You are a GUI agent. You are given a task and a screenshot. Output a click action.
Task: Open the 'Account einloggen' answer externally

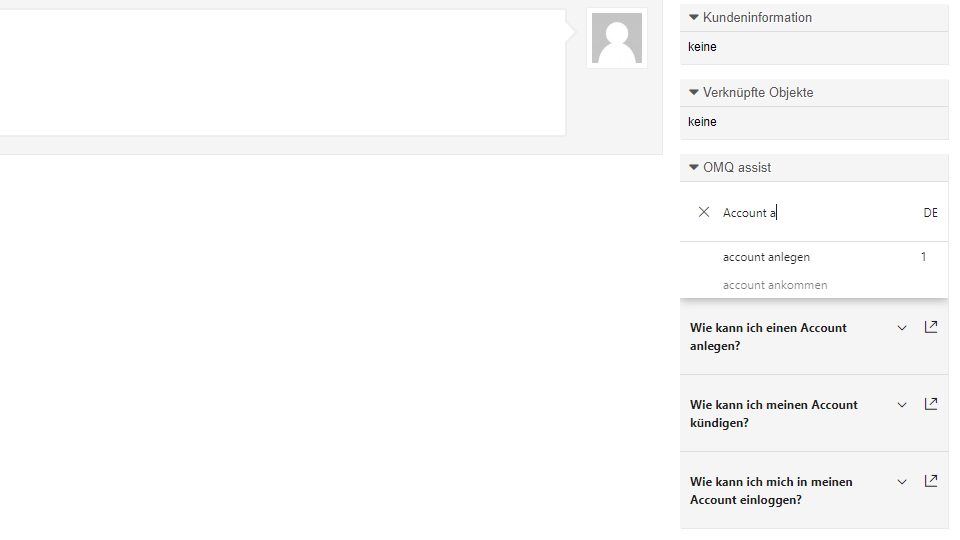[x=931, y=481]
